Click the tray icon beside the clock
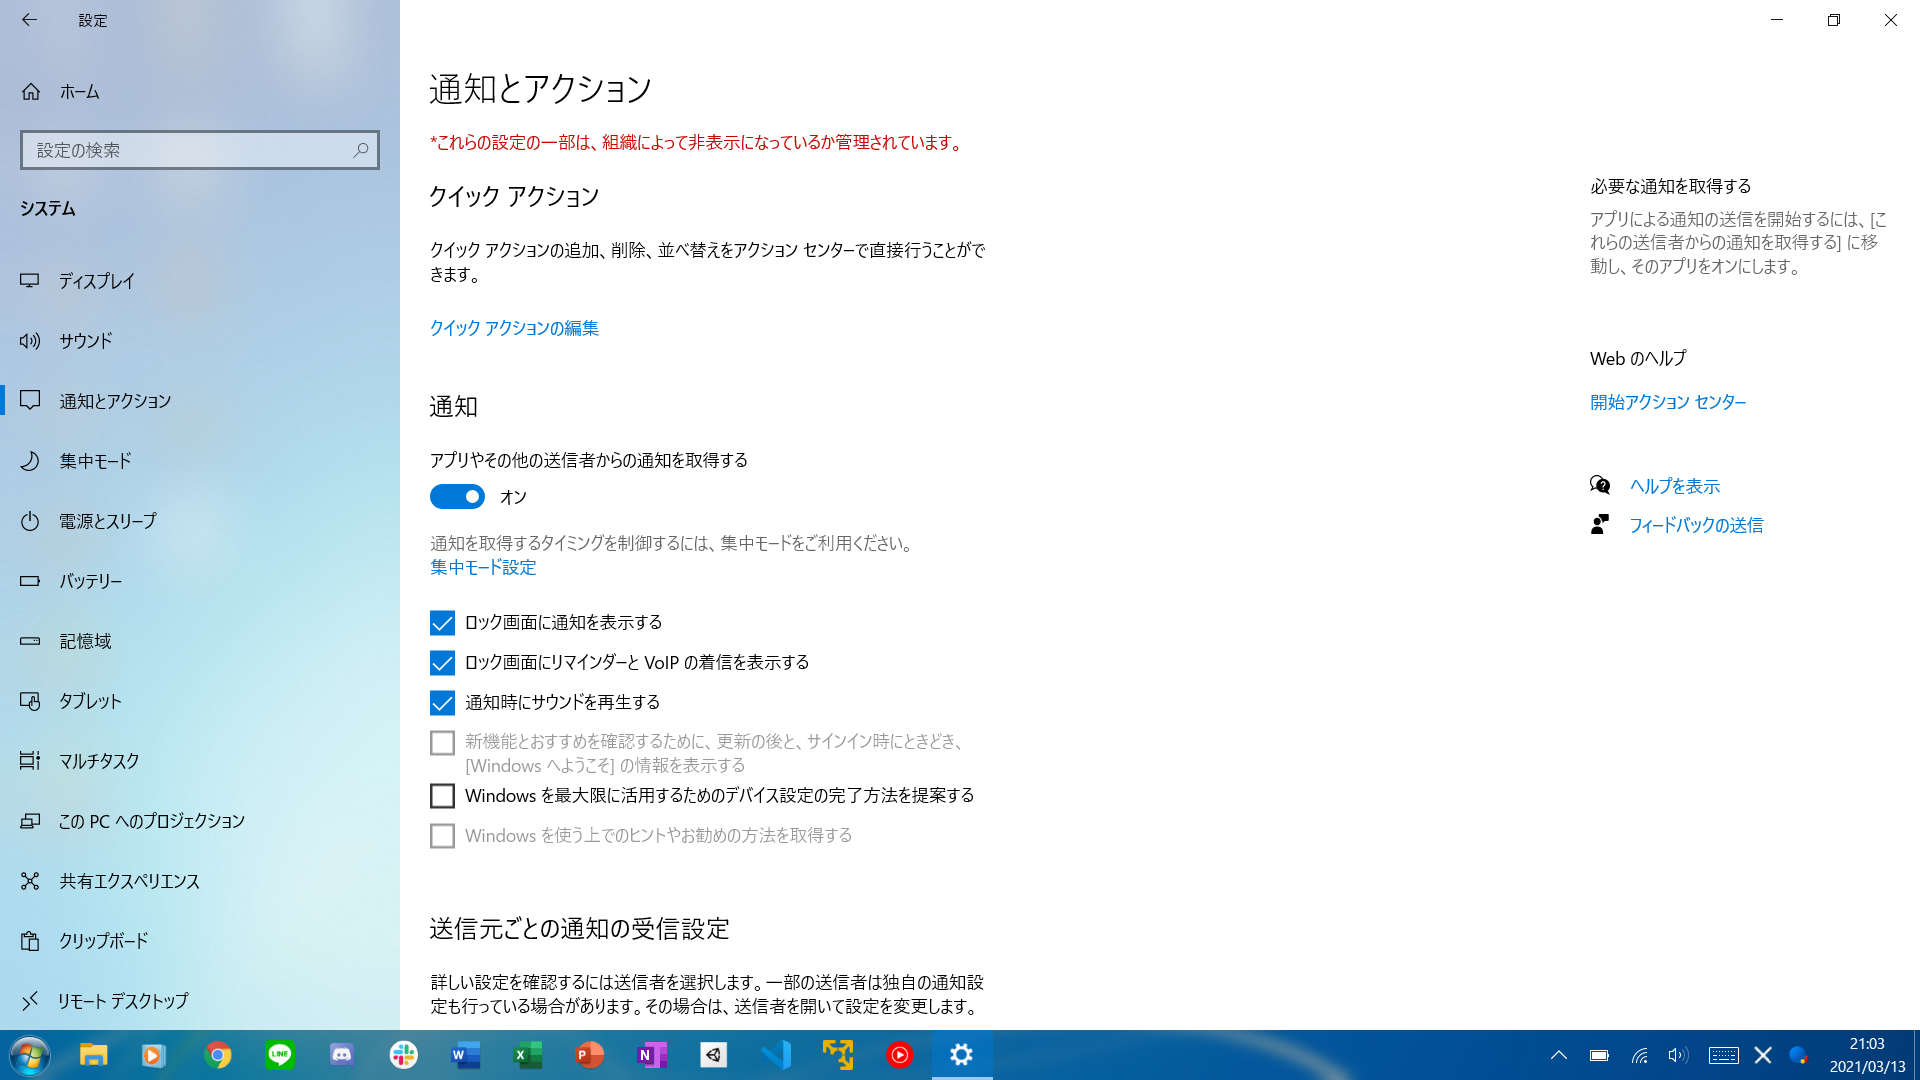The image size is (1920, 1080). click(1798, 1055)
